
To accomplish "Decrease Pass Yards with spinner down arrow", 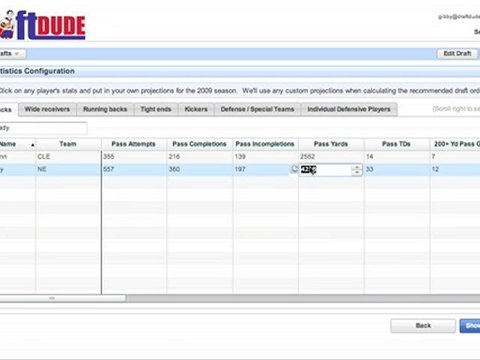I will click(x=357, y=173).
